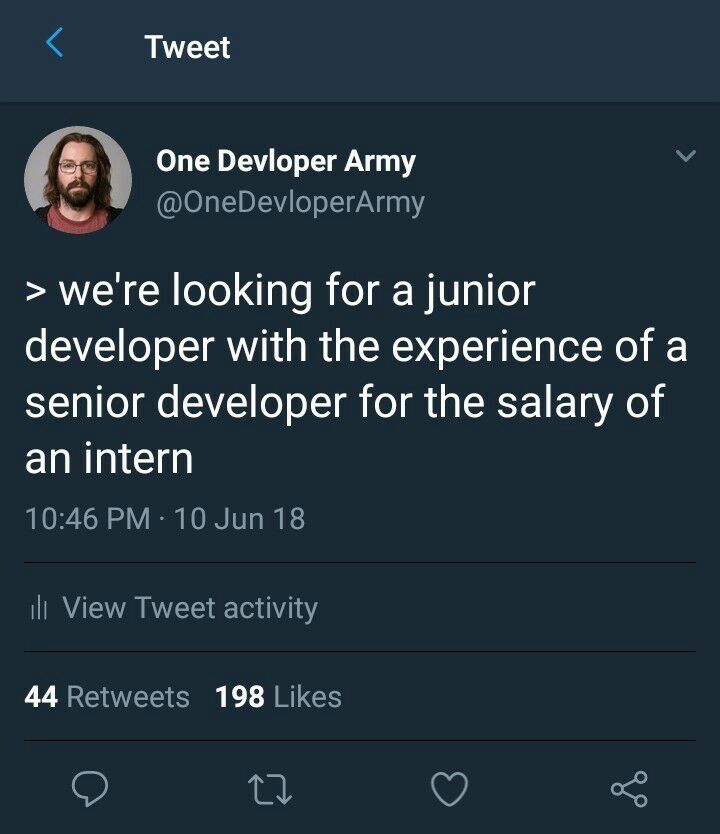Viewport: 720px width, 834px height.
Task: Select the heart outline under the tweet
Action: click(x=448, y=789)
